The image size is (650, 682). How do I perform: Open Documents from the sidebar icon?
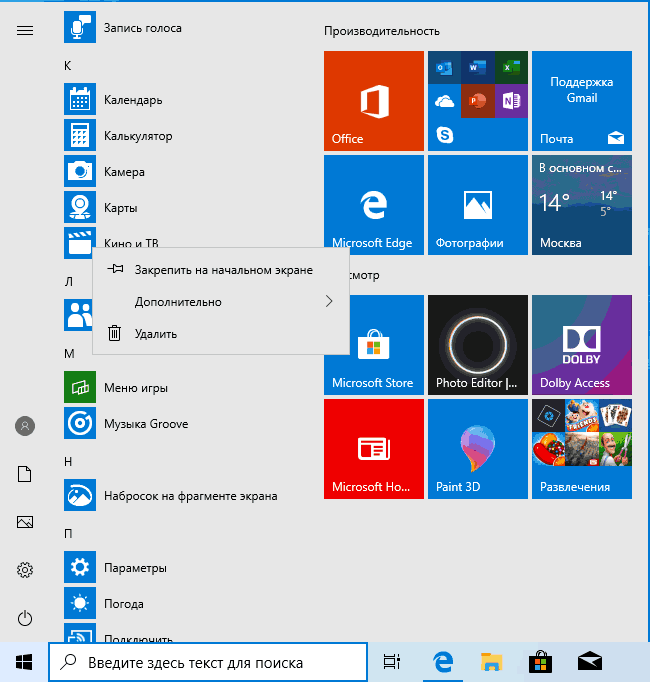(25, 474)
